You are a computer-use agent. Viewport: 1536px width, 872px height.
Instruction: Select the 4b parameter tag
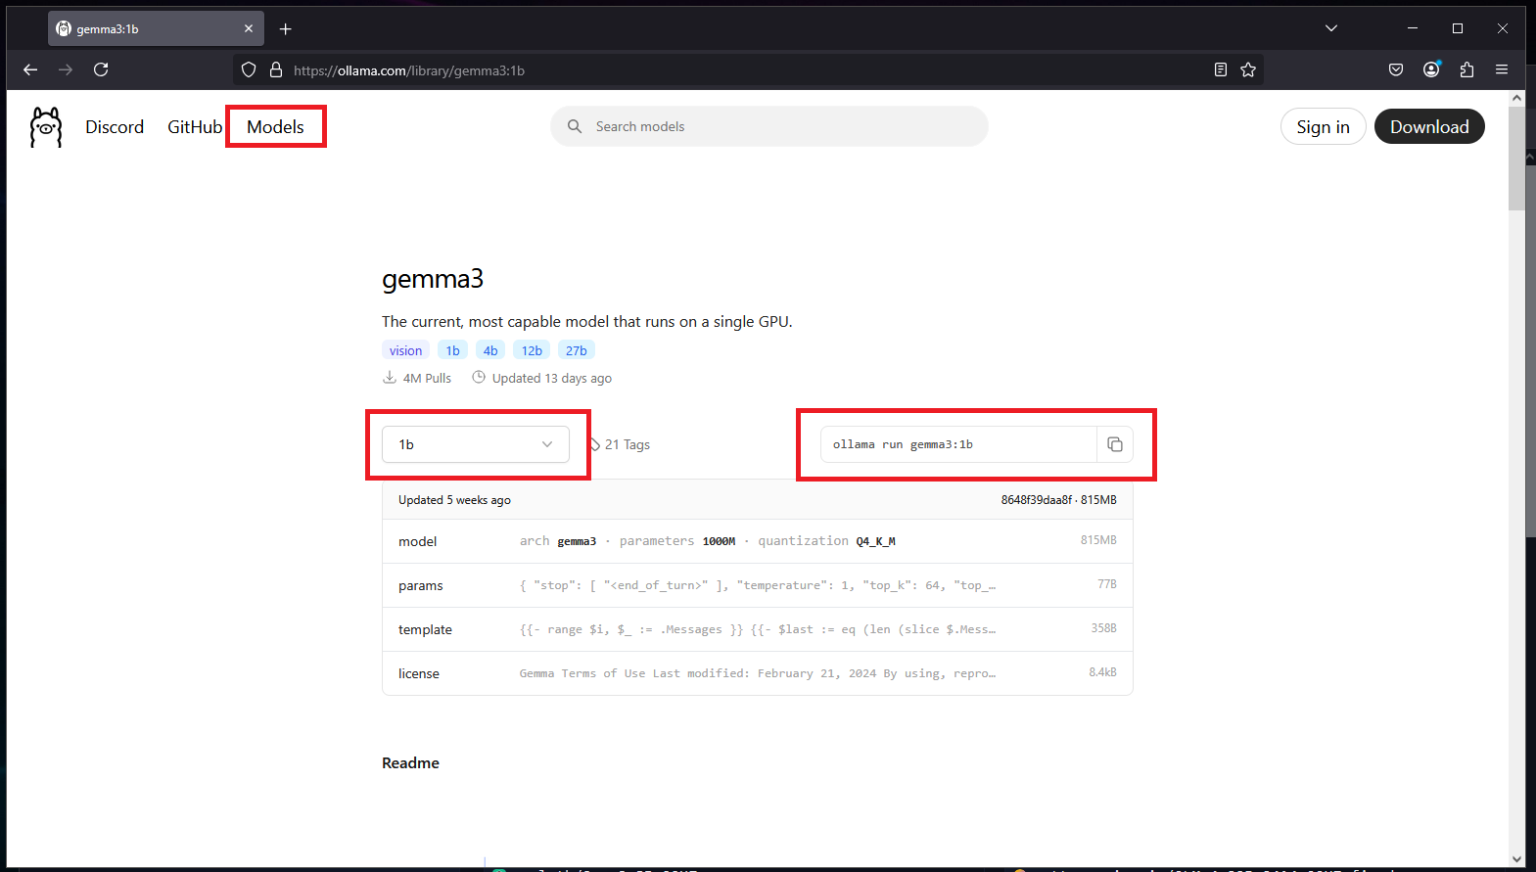tap(490, 350)
